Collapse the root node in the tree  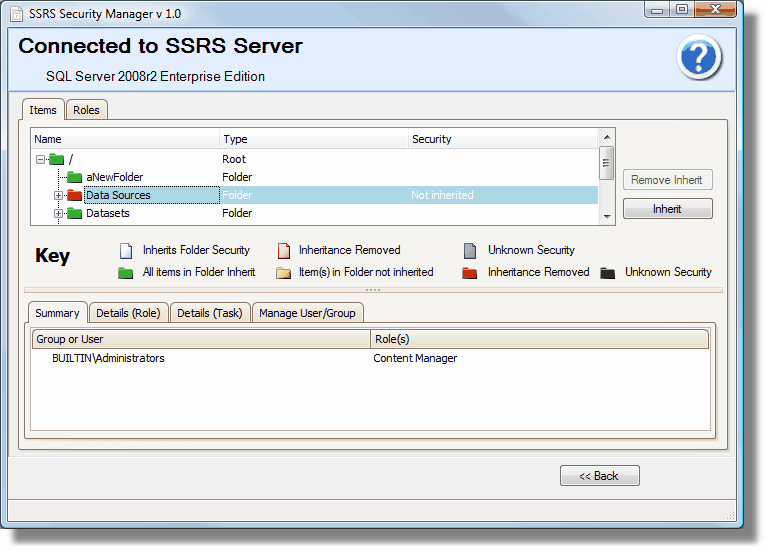coord(40,159)
